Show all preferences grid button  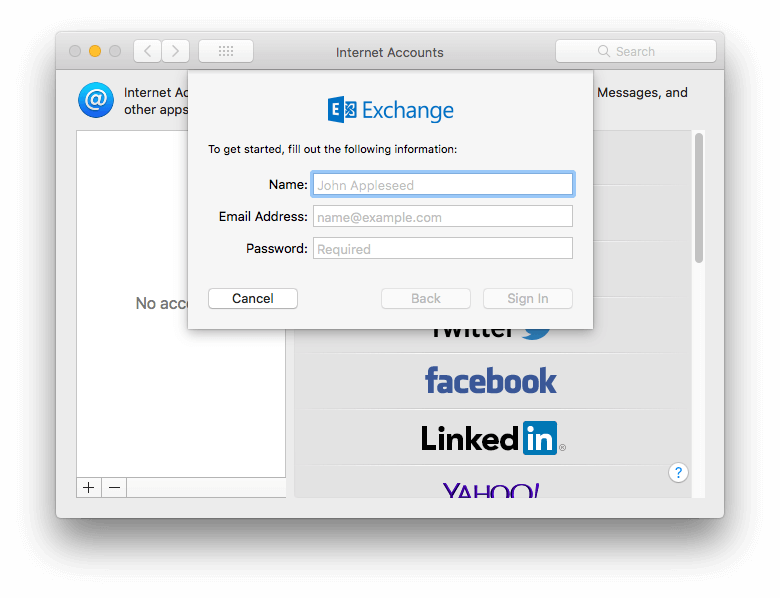pyautogui.click(x=226, y=51)
